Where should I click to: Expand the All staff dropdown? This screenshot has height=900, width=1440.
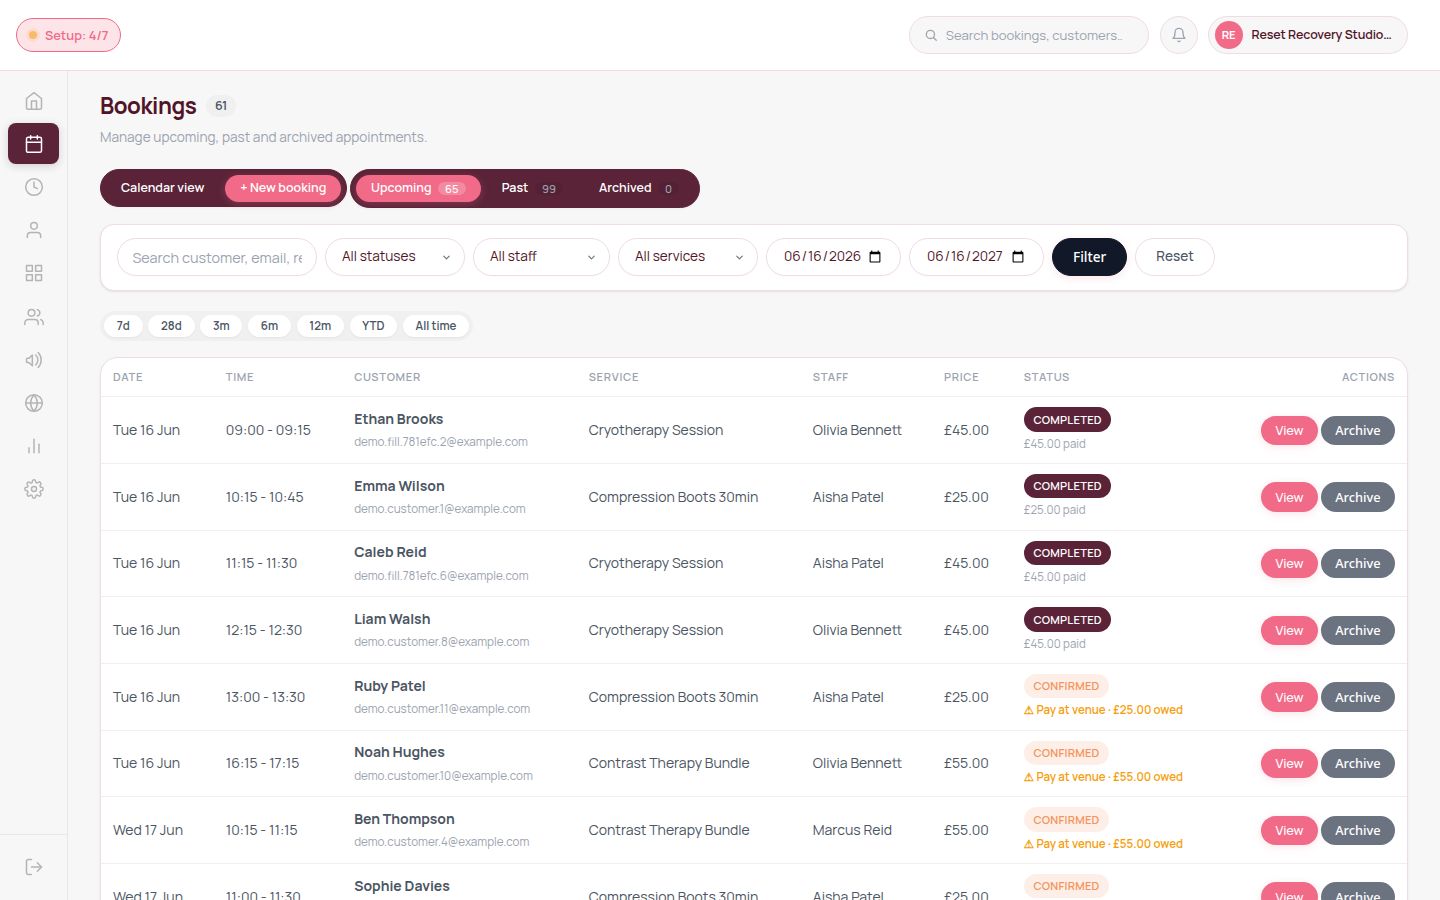point(541,257)
